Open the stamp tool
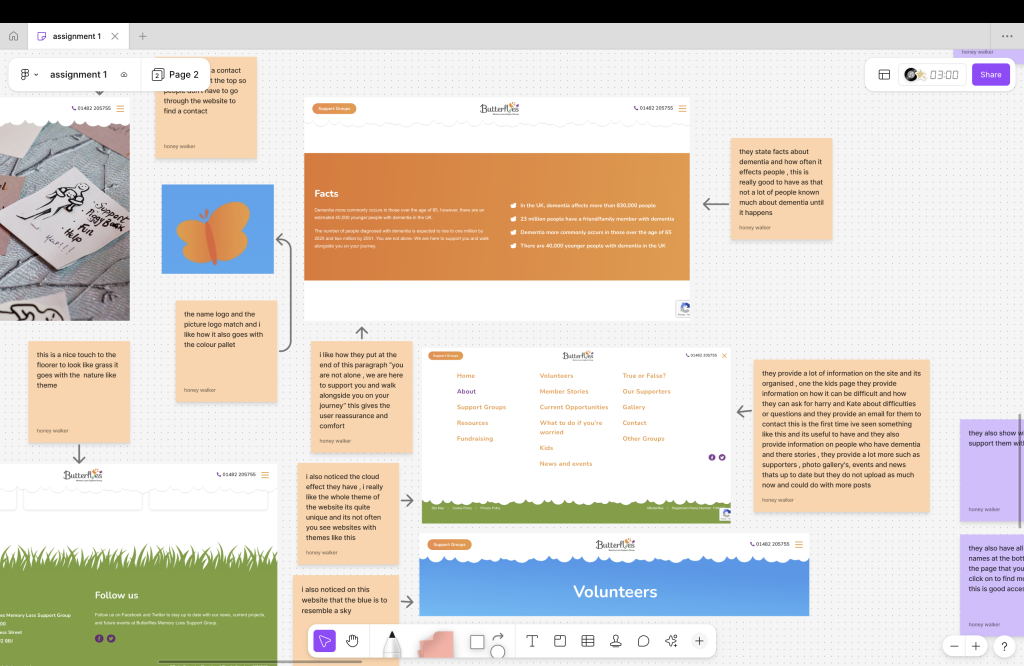The height and width of the screenshot is (666, 1024). (616, 641)
